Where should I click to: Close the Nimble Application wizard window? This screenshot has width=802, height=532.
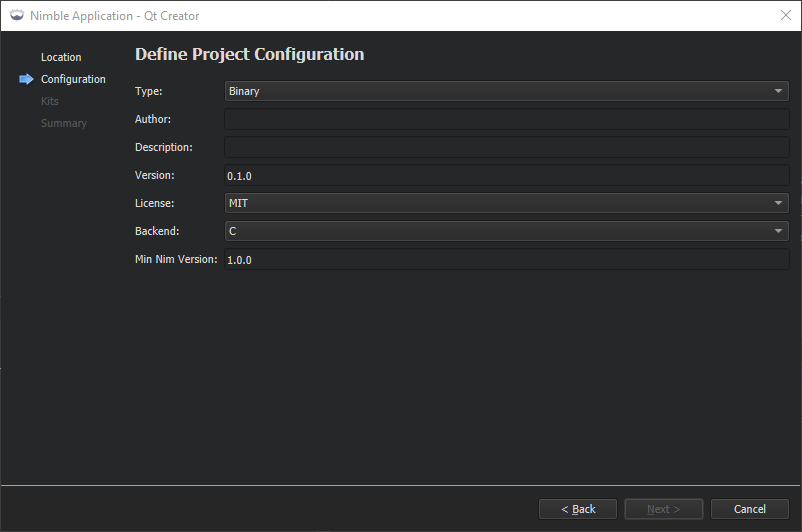[785, 15]
